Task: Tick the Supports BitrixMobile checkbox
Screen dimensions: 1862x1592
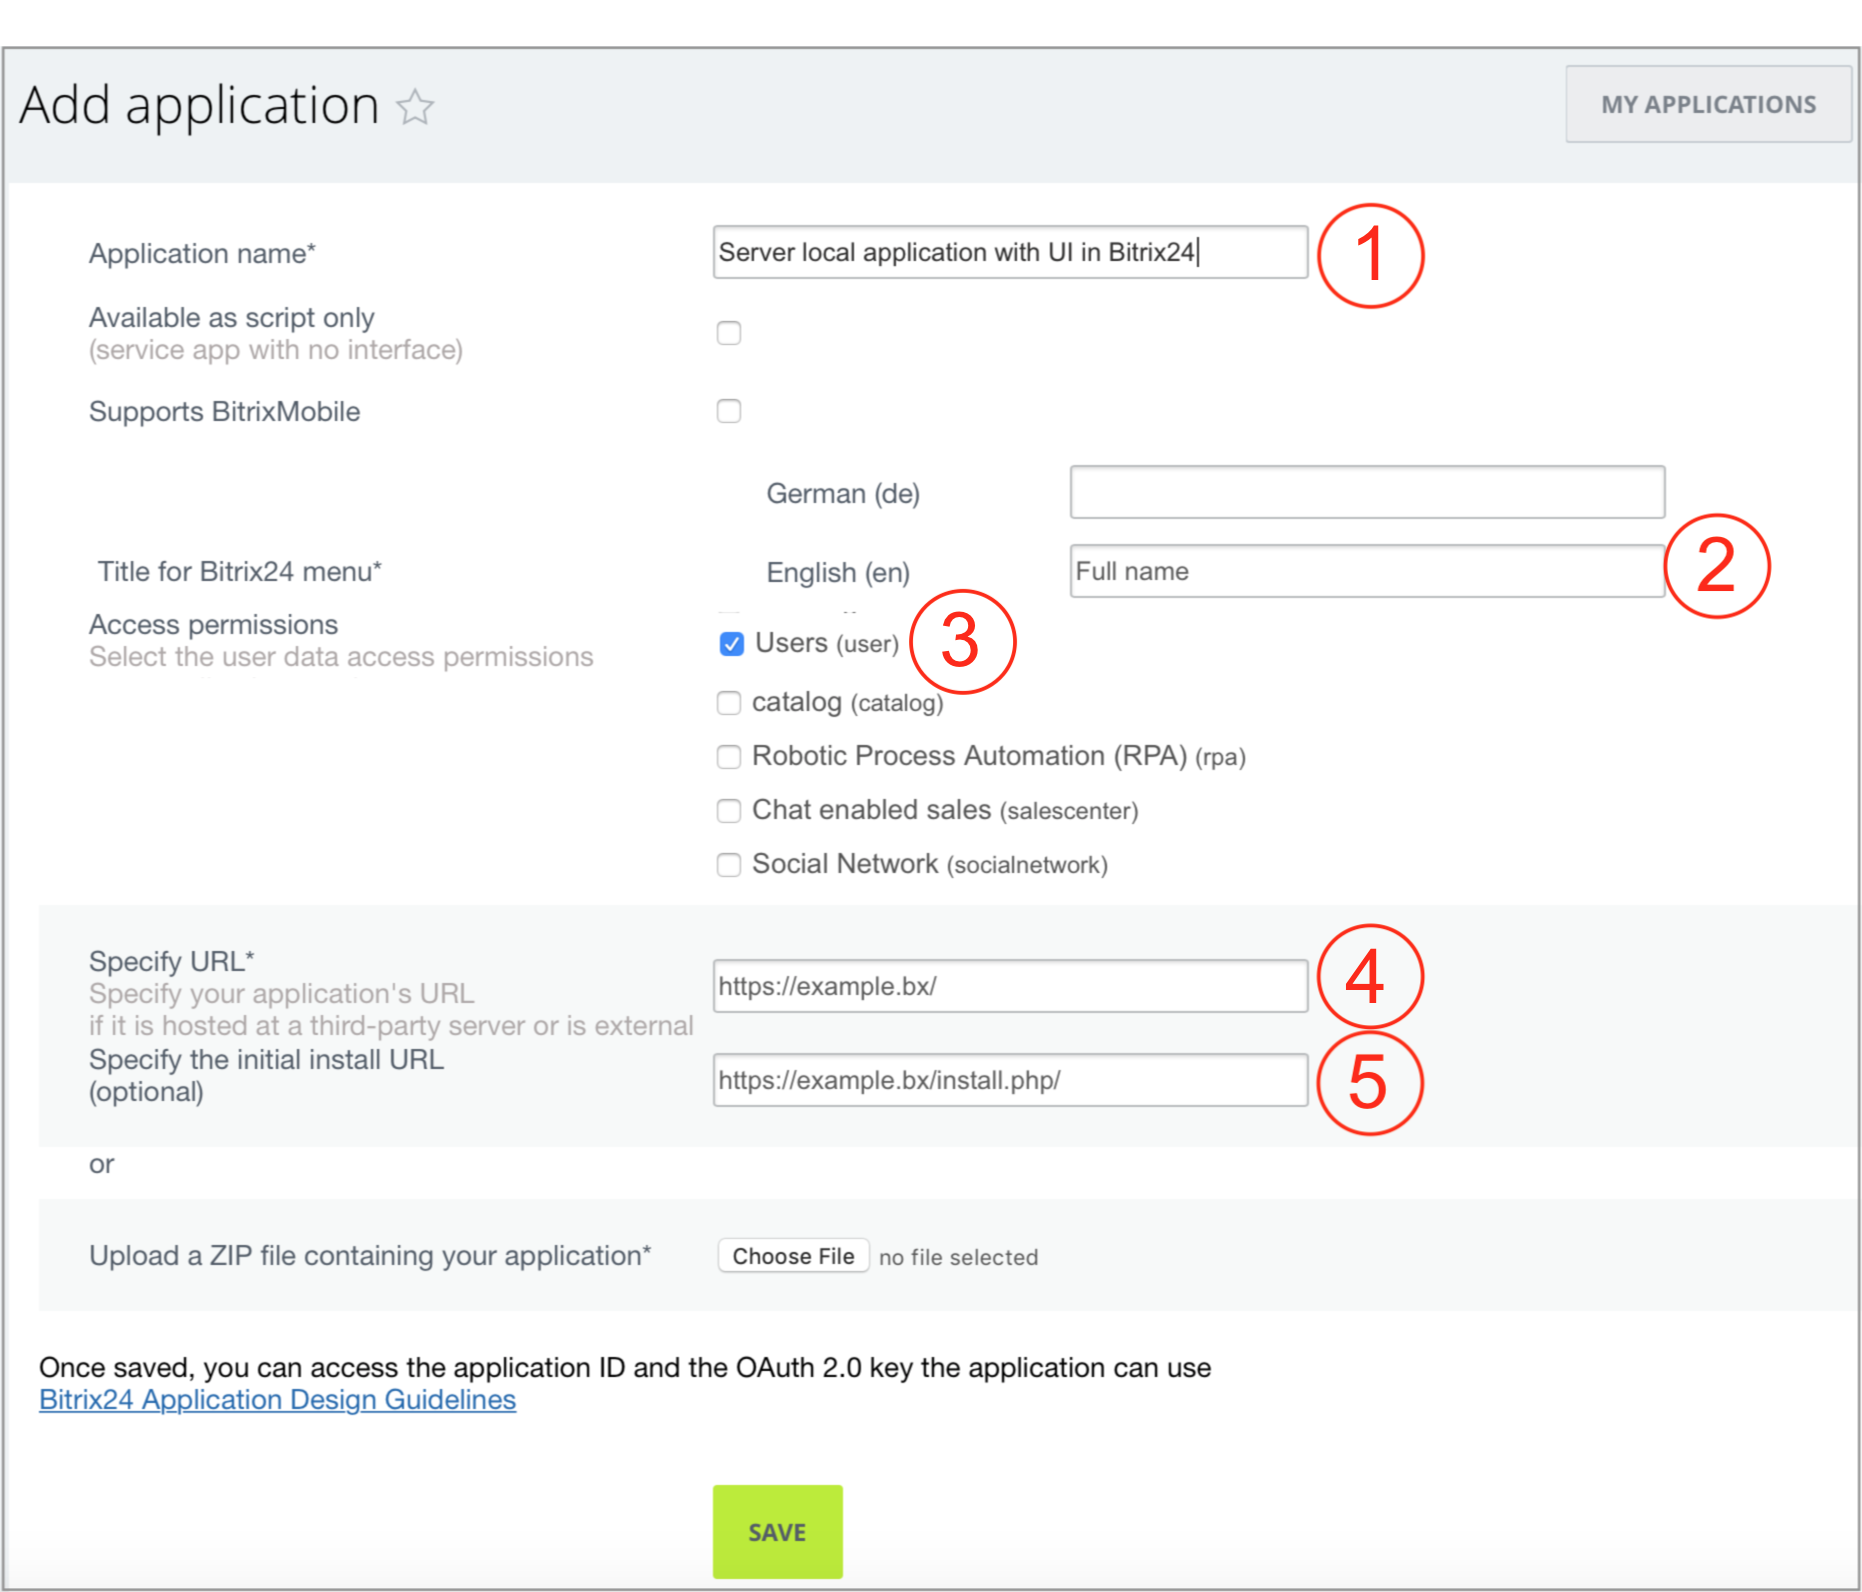Action: point(729,411)
